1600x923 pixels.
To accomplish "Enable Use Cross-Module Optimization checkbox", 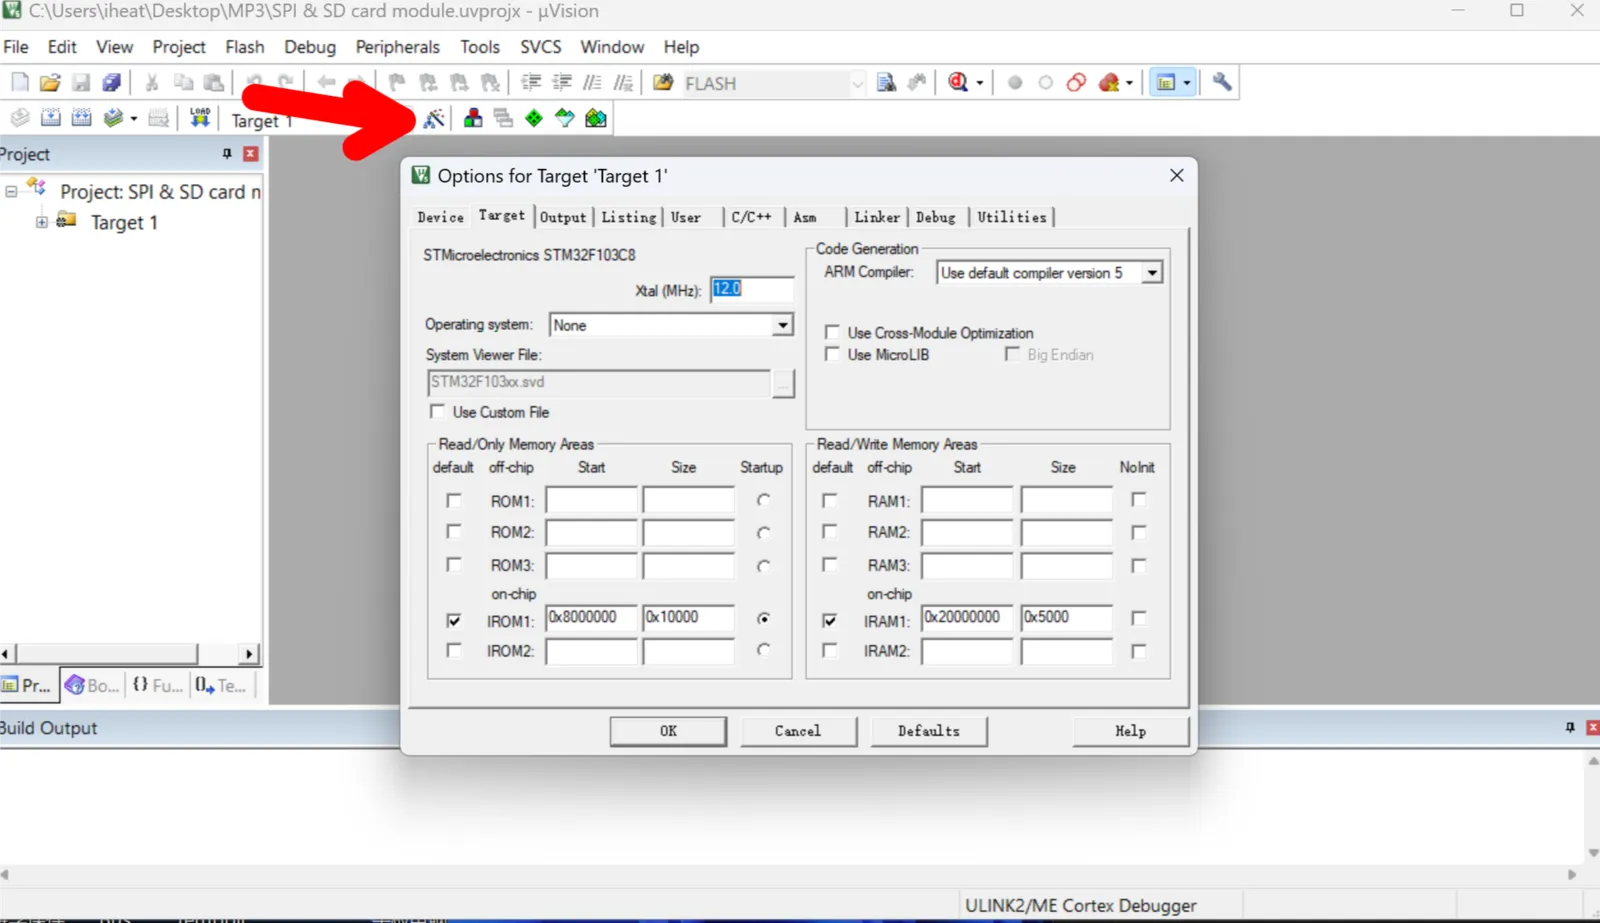I will [832, 332].
